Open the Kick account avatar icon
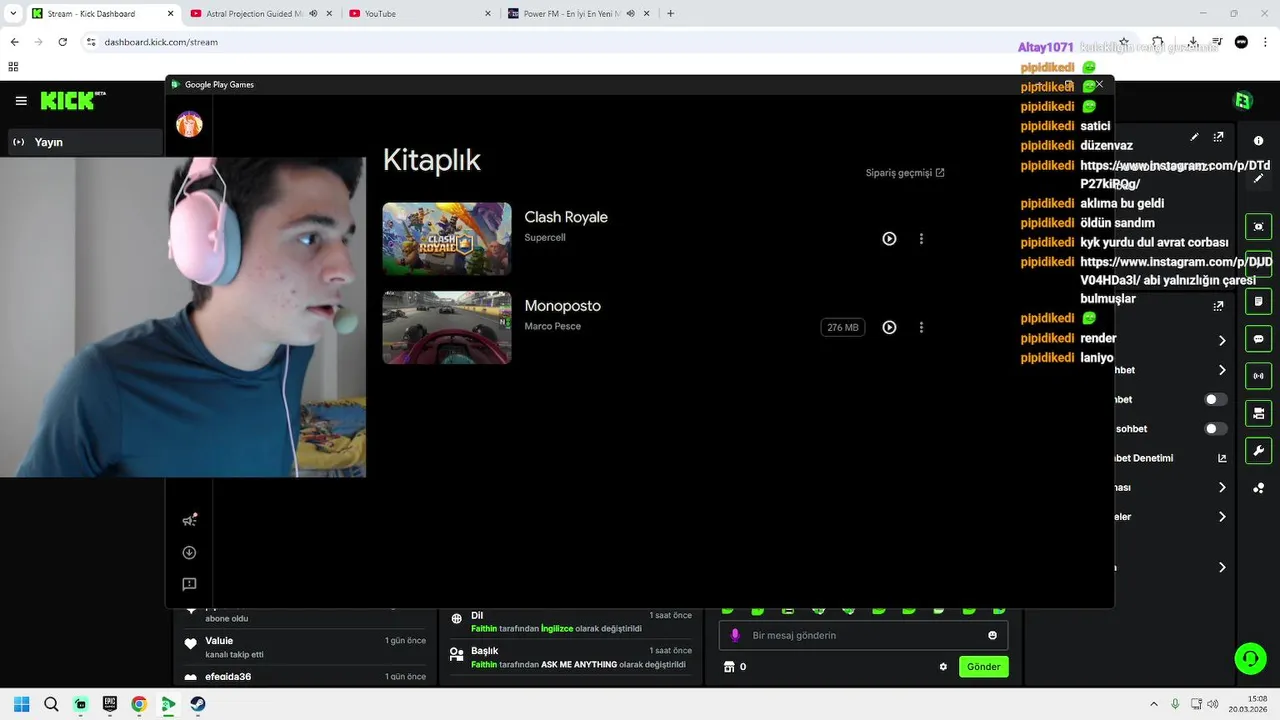 click(1243, 100)
